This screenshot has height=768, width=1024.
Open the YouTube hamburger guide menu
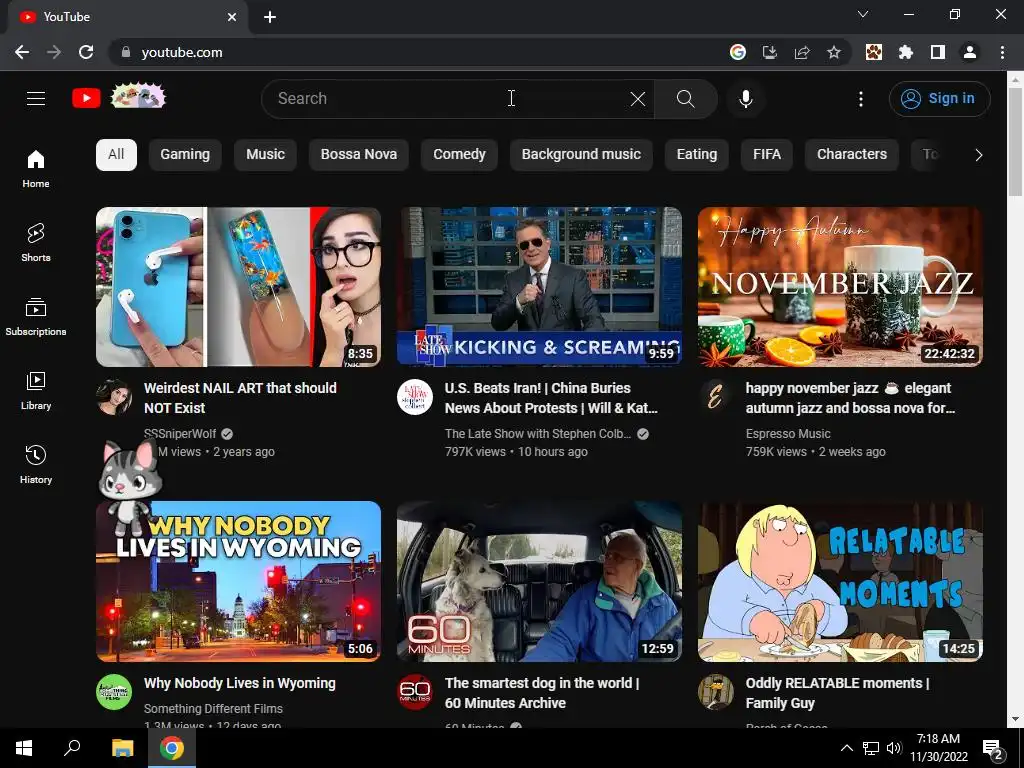pos(36,99)
